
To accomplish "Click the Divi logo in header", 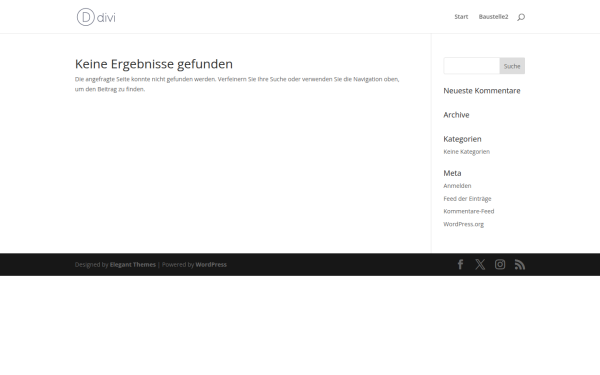I will [96, 17].
